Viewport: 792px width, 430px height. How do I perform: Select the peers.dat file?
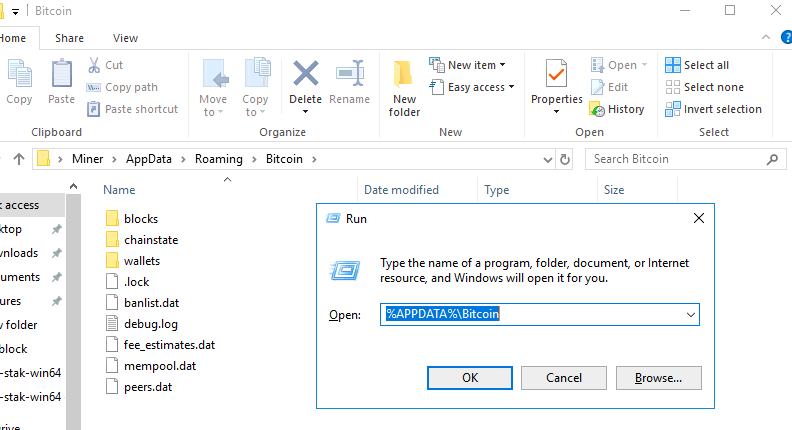click(x=139, y=387)
